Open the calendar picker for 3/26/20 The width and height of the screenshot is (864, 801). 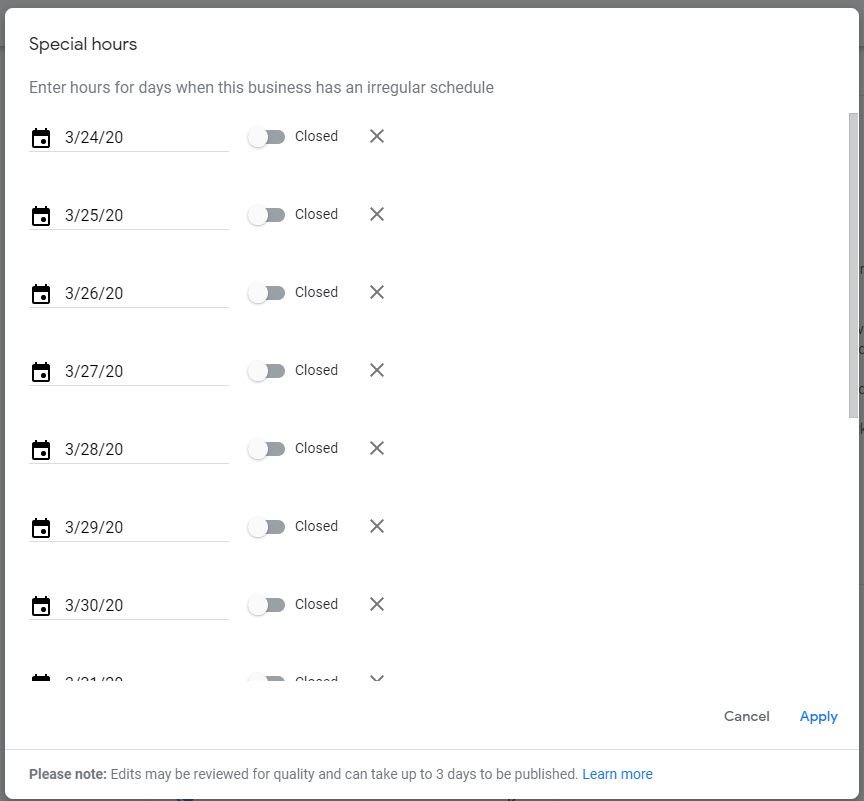tap(41, 294)
